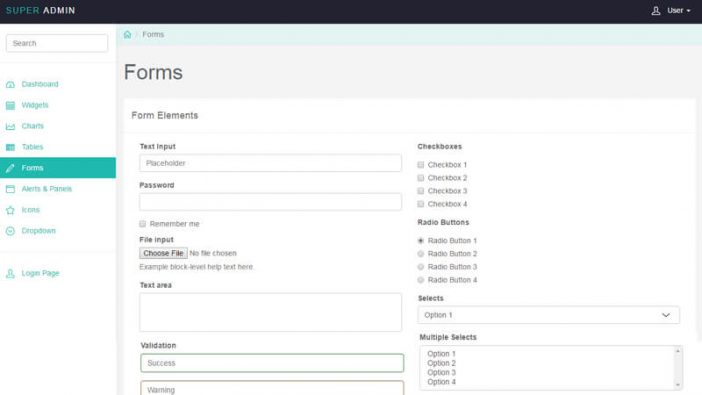Image resolution: width=702 pixels, height=395 pixels.
Task: Select the Forms sidebar item
Action: [x=58, y=168]
